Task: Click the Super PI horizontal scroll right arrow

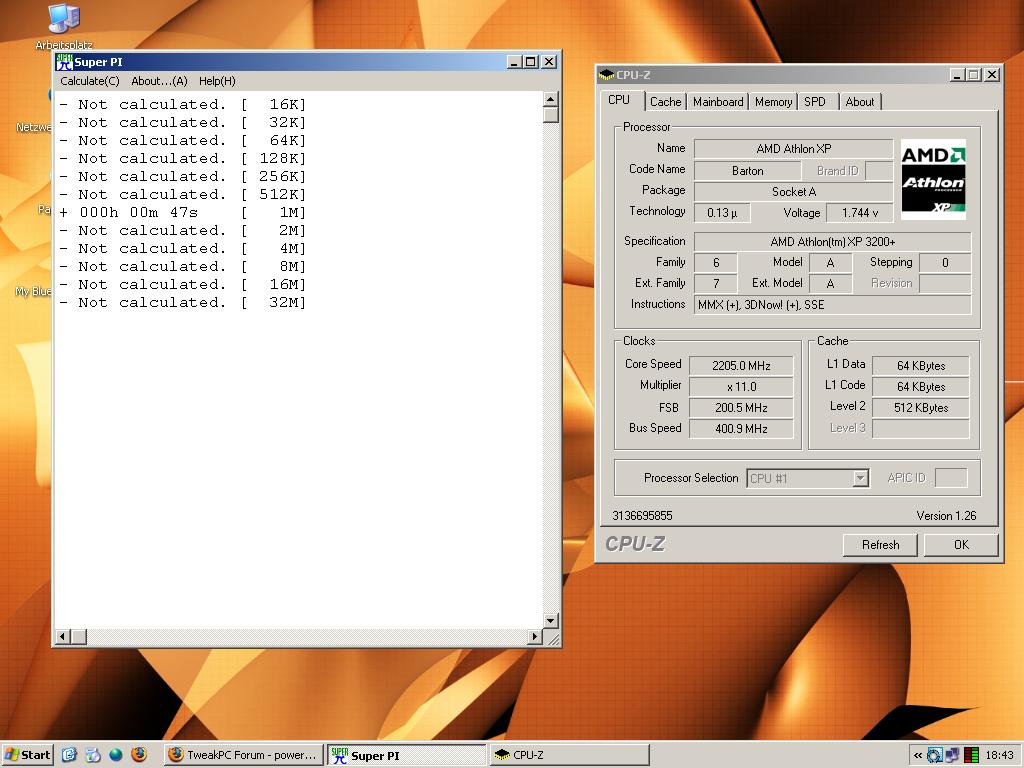Action: [x=535, y=636]
